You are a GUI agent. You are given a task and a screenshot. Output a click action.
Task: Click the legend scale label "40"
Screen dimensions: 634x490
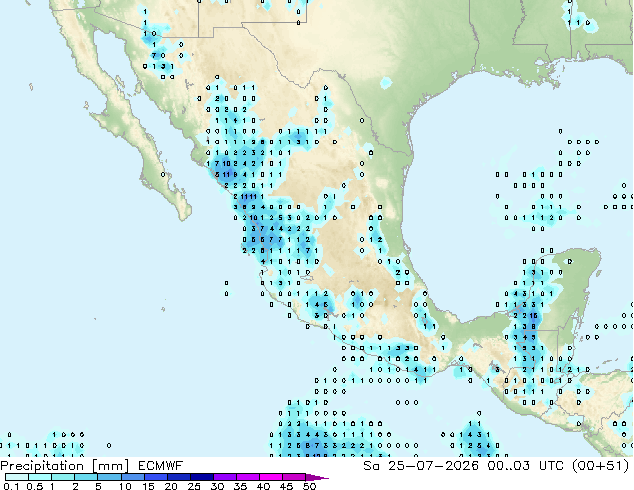coord(263,486)
